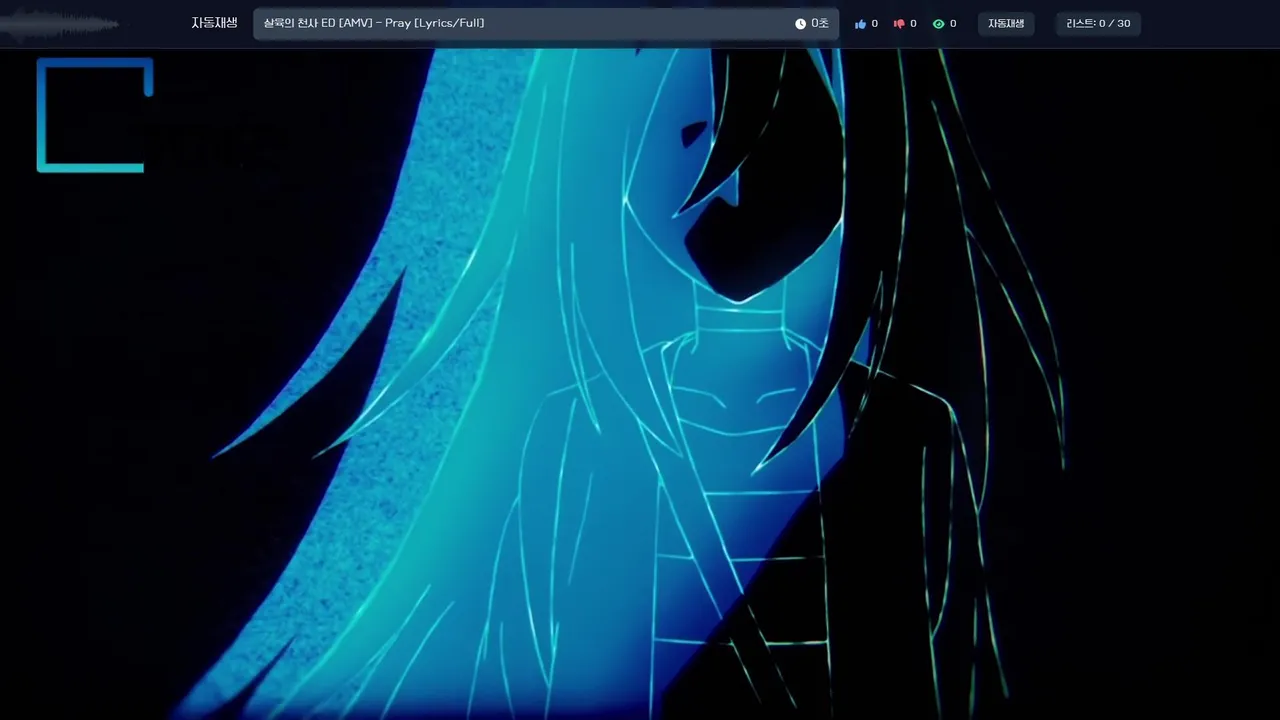Click the 자동재생 label left of title

[x=214, y=22]
